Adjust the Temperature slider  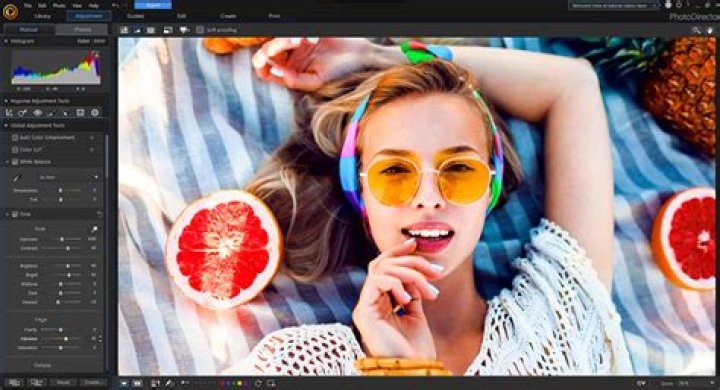point(62,190)
